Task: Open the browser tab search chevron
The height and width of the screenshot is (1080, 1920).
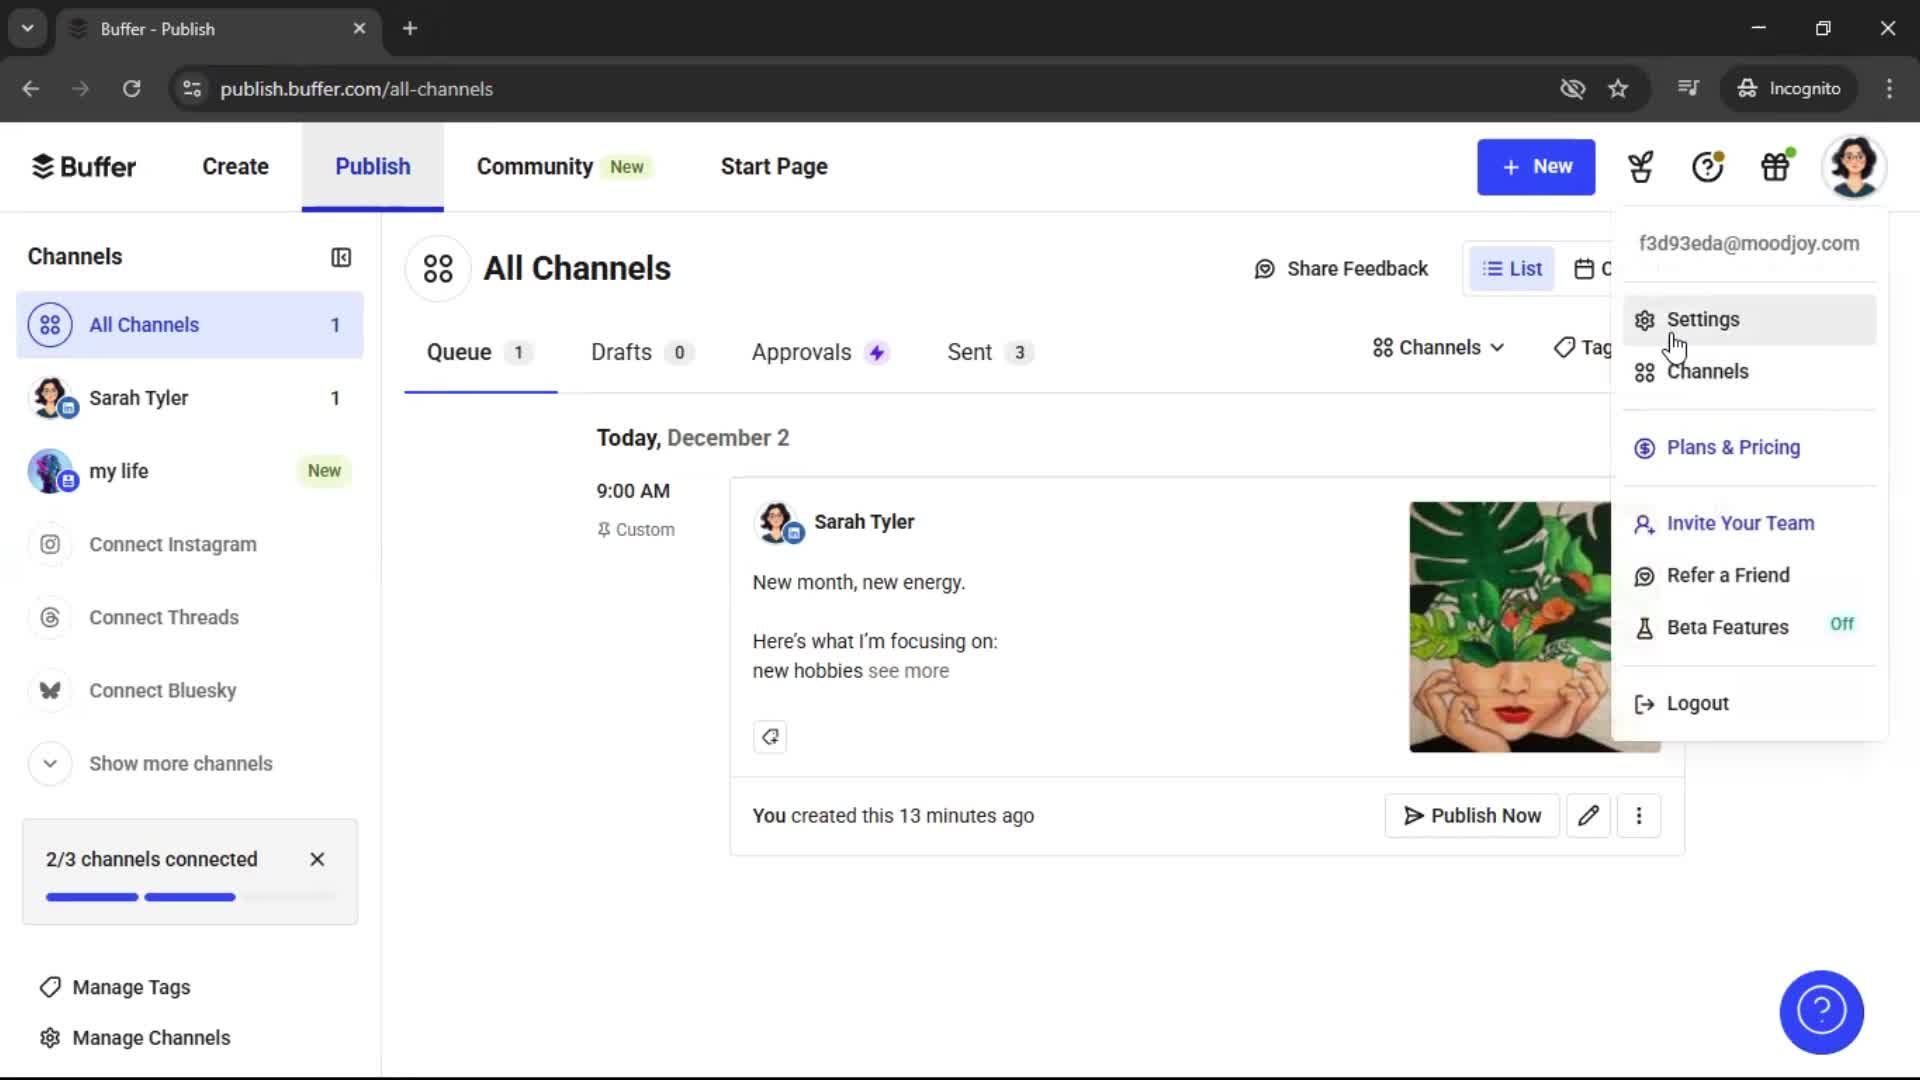Action: [27, 28]
